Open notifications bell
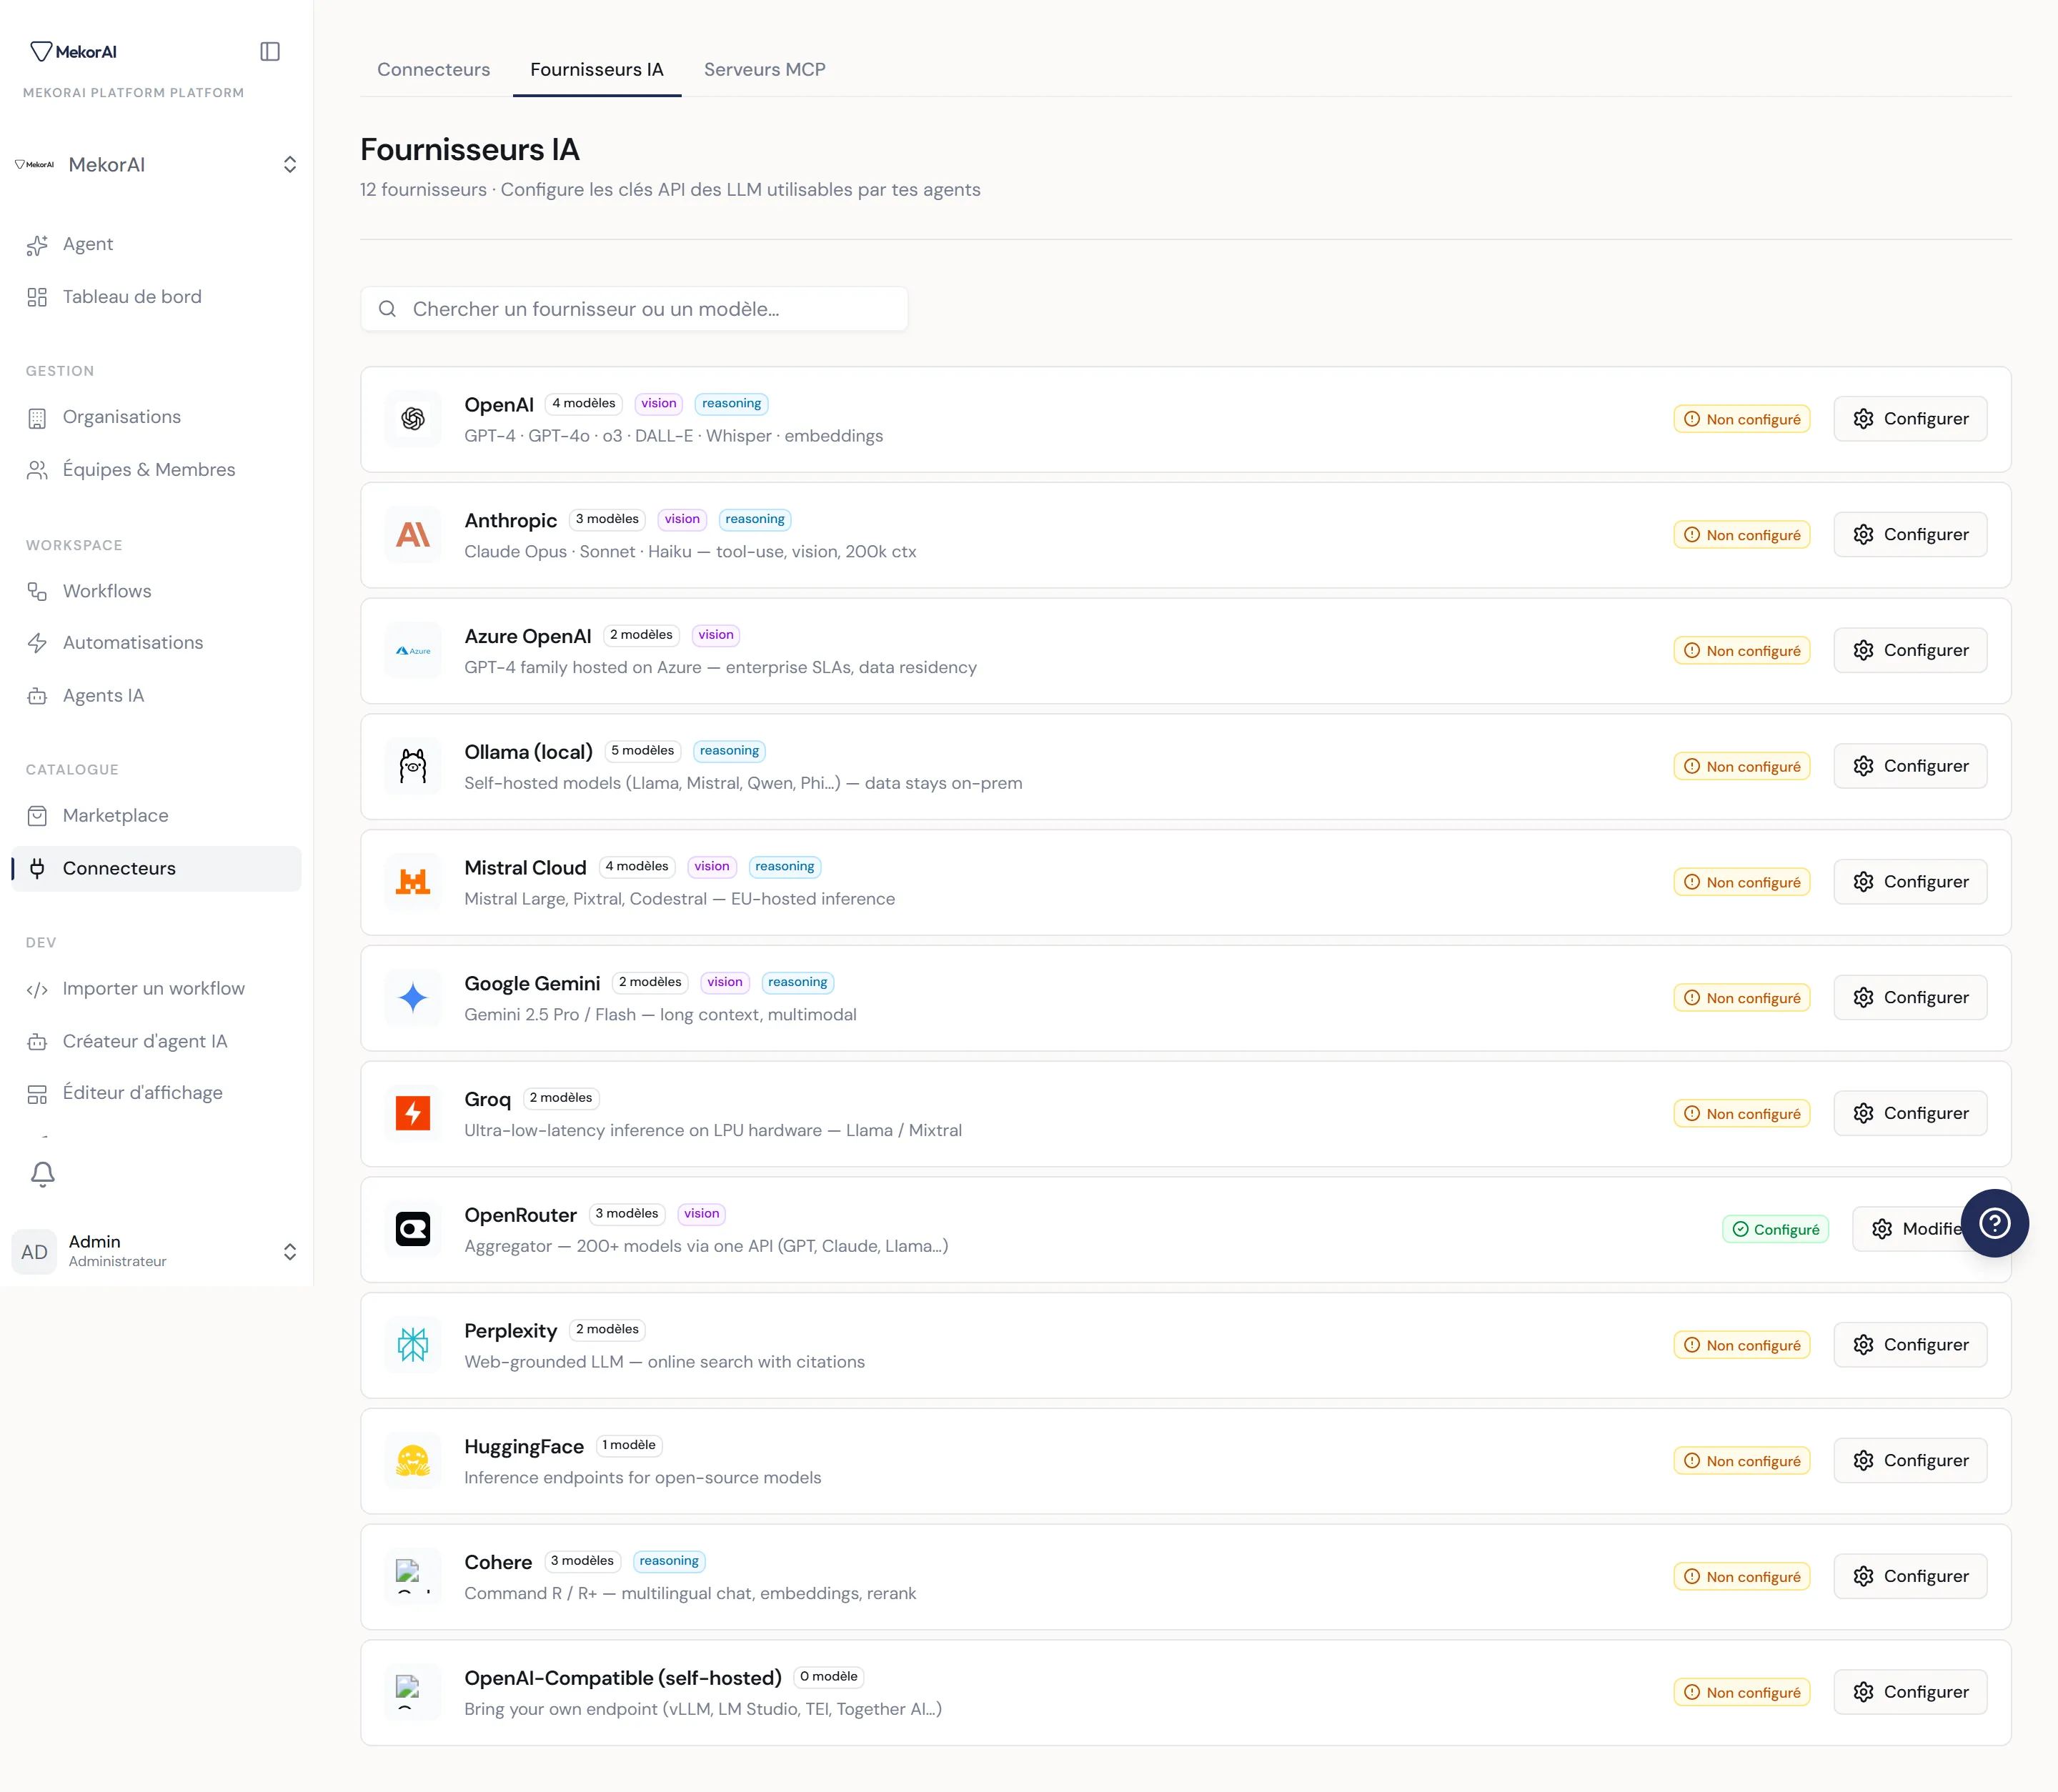Image resolution: width=2058 pixels, height=1792 pixels. (x=42, y=1174)
